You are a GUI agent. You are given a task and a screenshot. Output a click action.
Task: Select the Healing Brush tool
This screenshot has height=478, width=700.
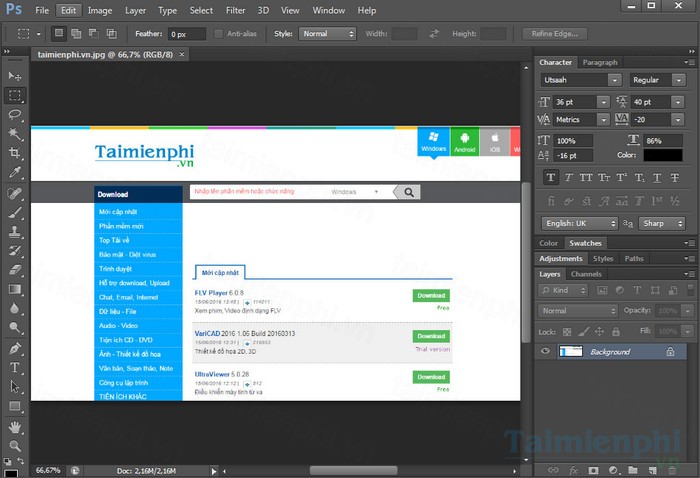[15, 193]
